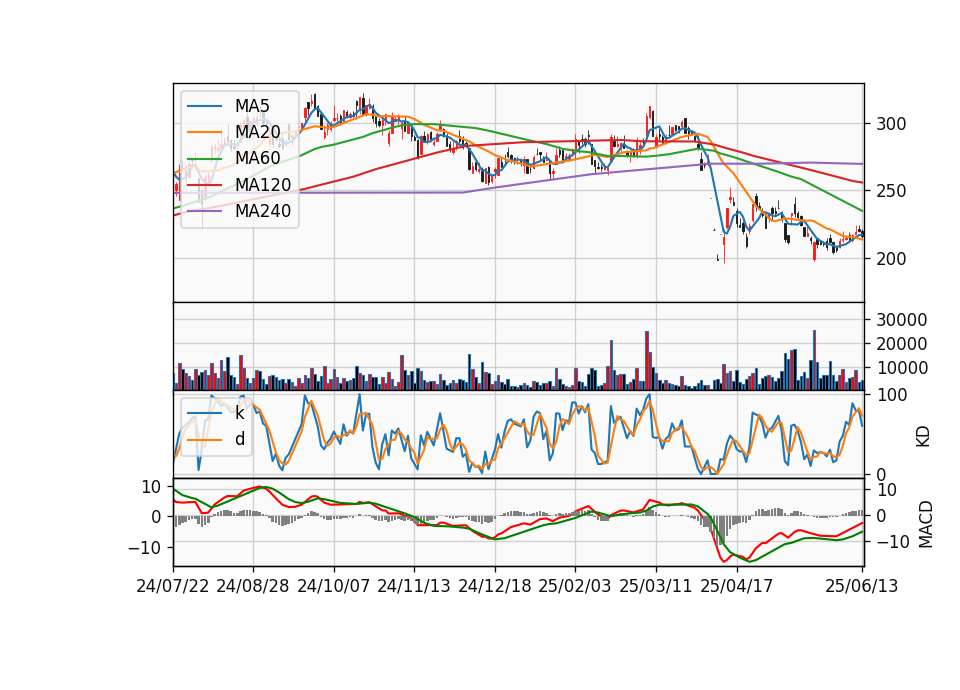
Task: Click the 24/10/07 date axis label
Action: 334,586
